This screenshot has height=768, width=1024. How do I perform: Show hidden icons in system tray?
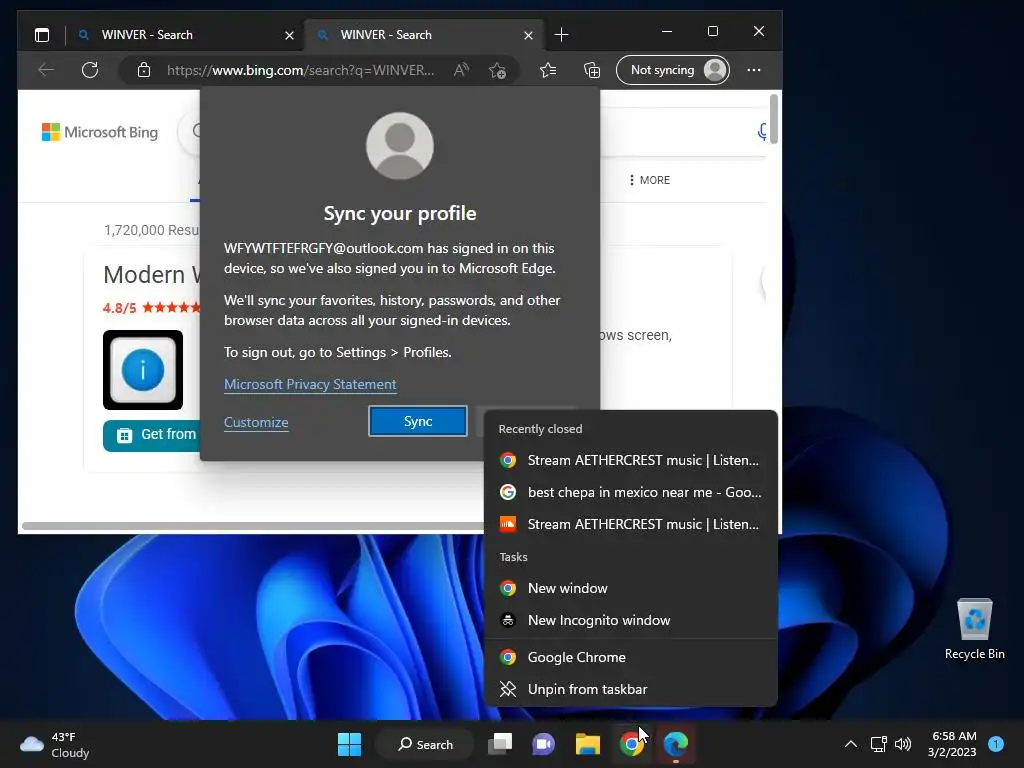[851, 744]
